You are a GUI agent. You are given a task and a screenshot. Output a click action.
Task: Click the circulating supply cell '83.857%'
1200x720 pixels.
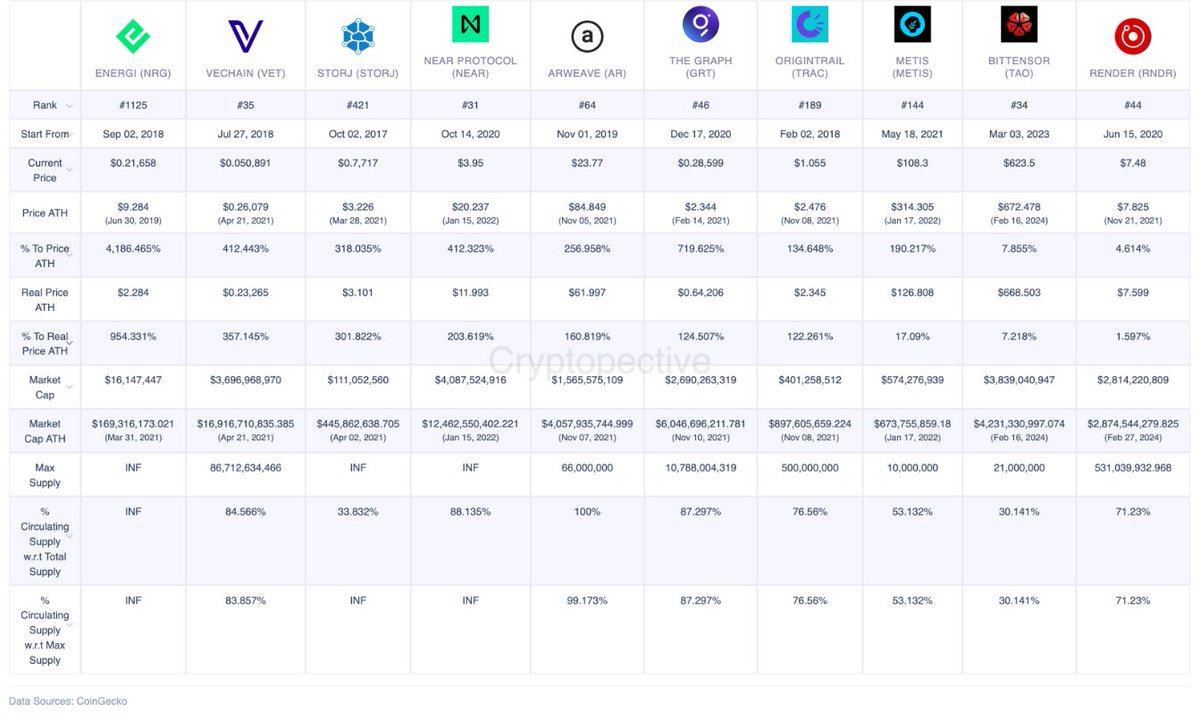[245, 600]
